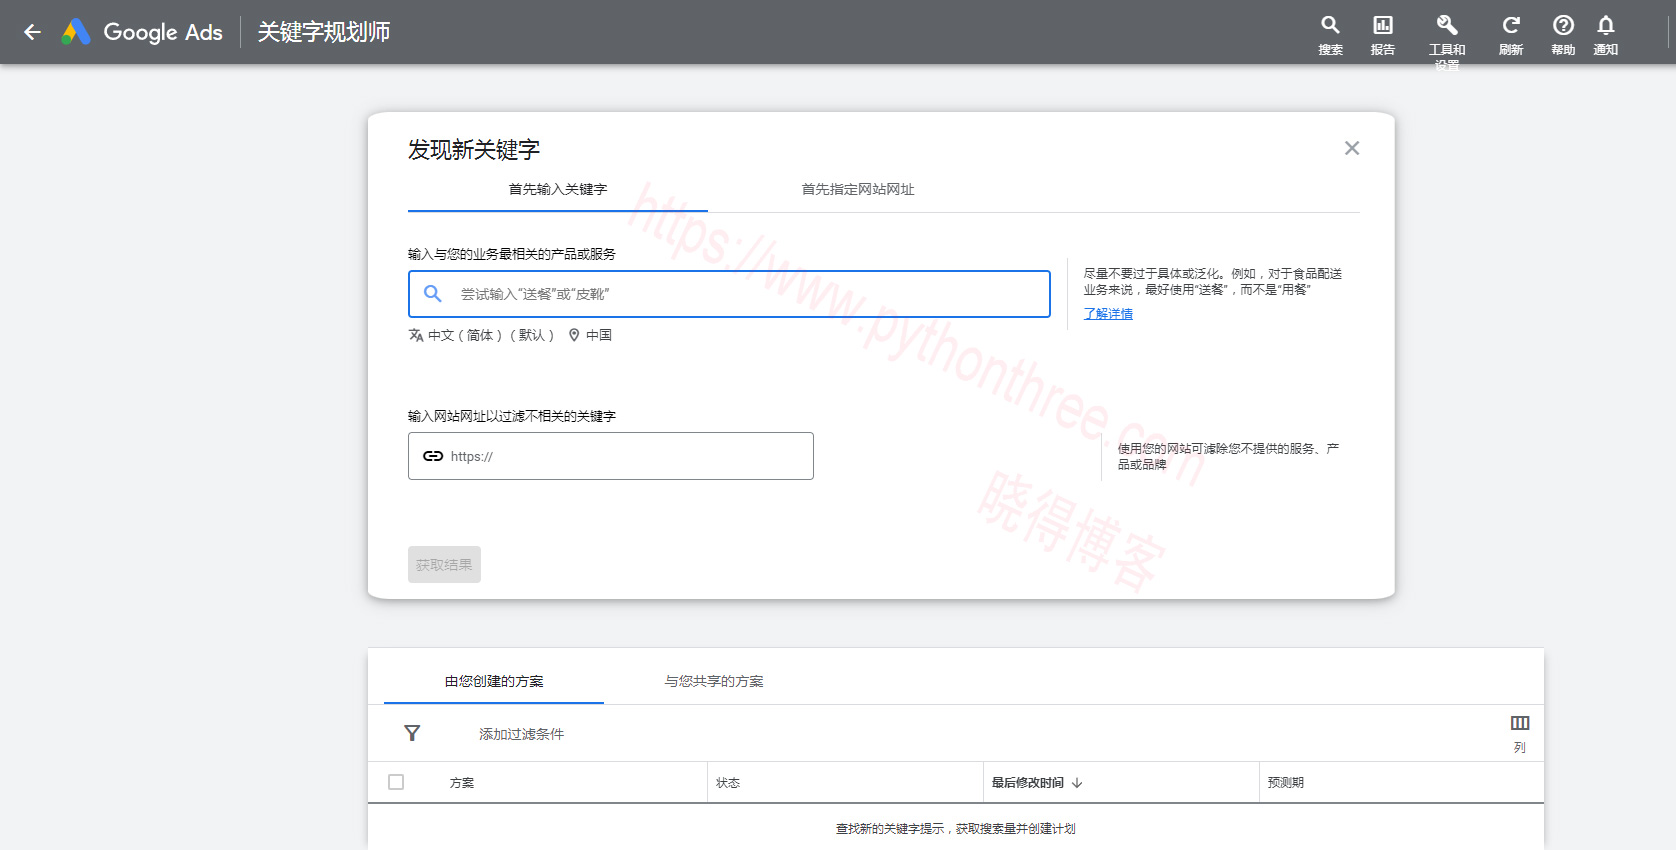Click the 关键字规划师 page title
The height and width of the screenshot is (850, 1676).
324,32
